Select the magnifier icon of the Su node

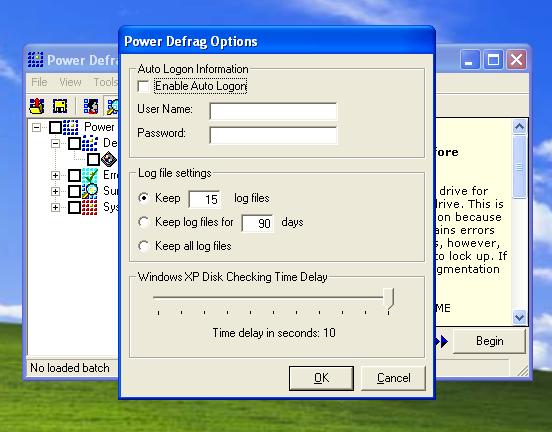(x=90, y=191)
